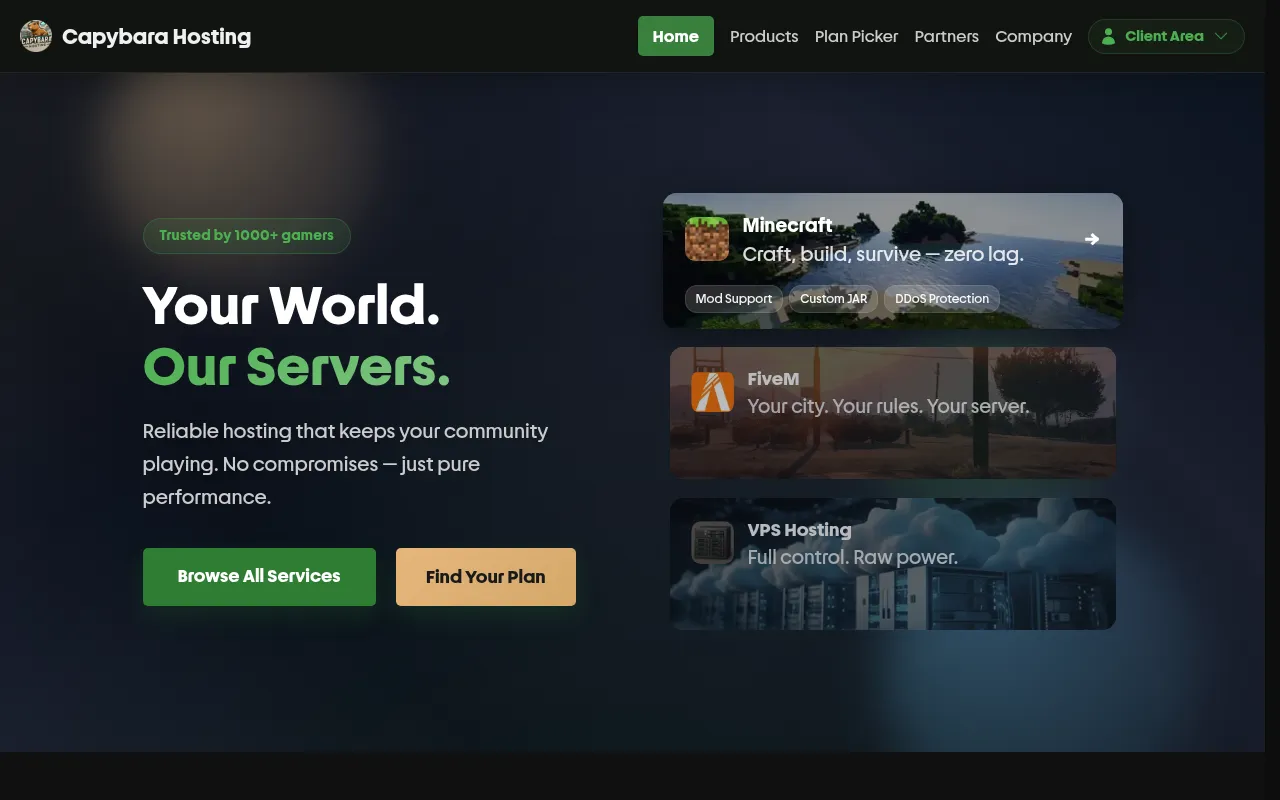Viewport: 1280px width, 800px height.
Task: Open the Plan Picker page
Action: point(856,36)
